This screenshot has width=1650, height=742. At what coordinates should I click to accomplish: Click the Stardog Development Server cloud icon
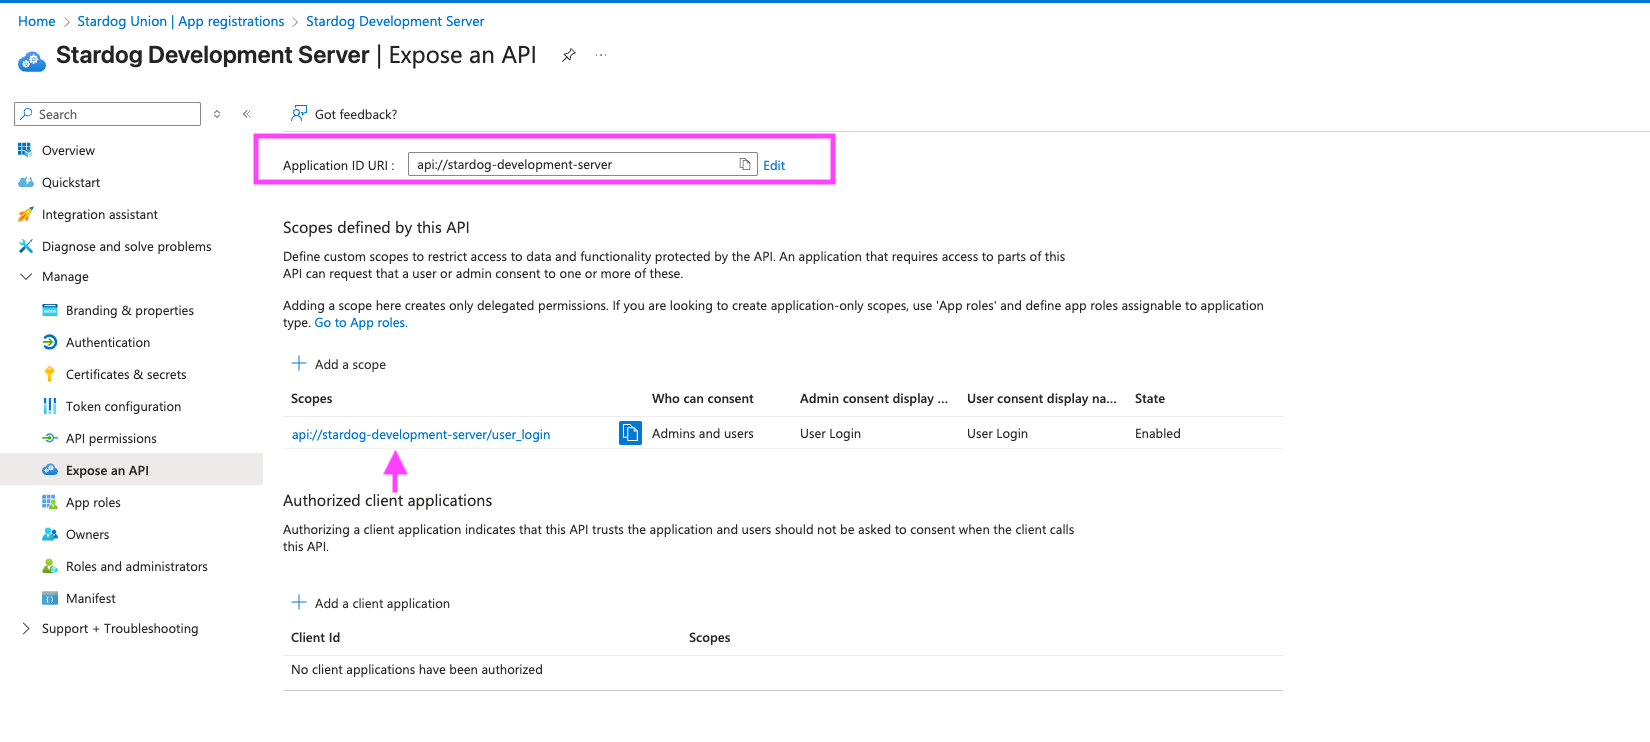coord(32,61)
